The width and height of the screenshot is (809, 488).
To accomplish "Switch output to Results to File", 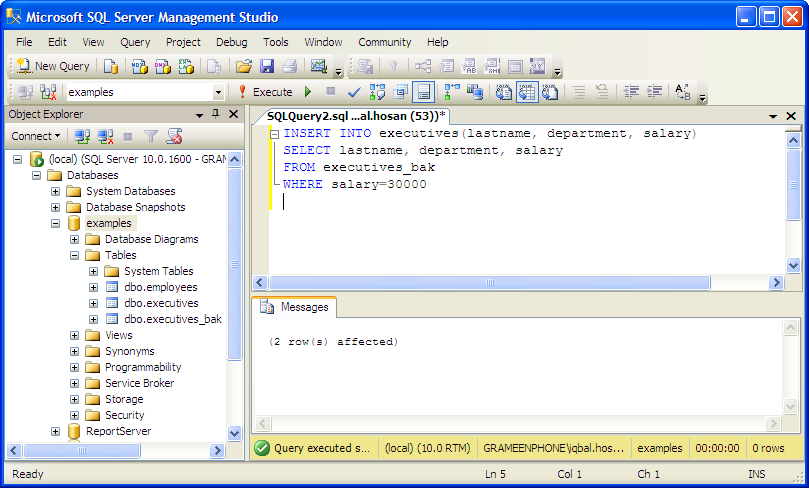I will pos(550,92).
